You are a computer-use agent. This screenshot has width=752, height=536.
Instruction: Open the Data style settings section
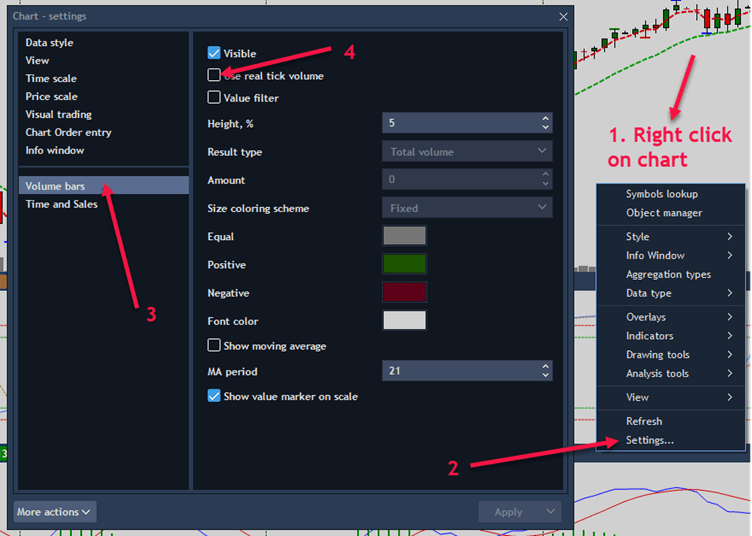tap(49, 43)
